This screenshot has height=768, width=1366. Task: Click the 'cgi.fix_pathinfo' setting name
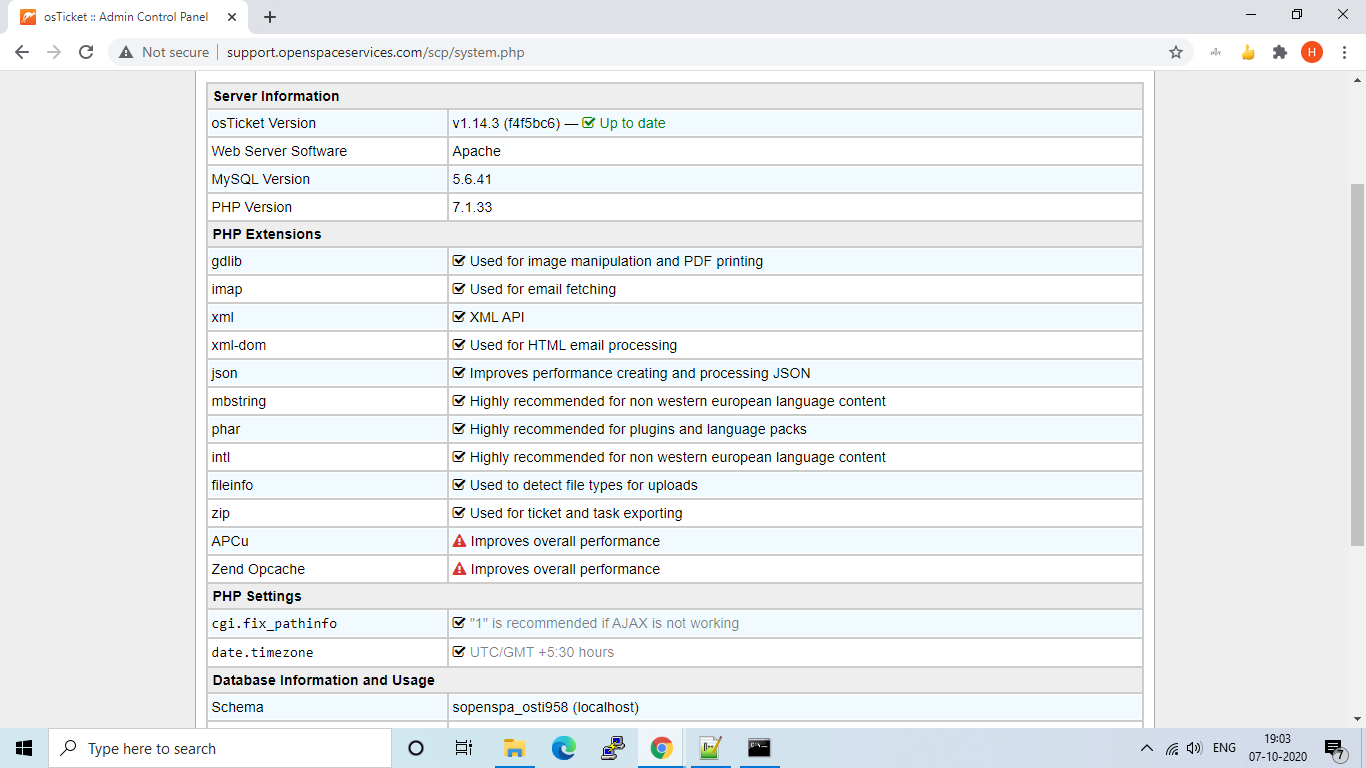coord(274,623)
